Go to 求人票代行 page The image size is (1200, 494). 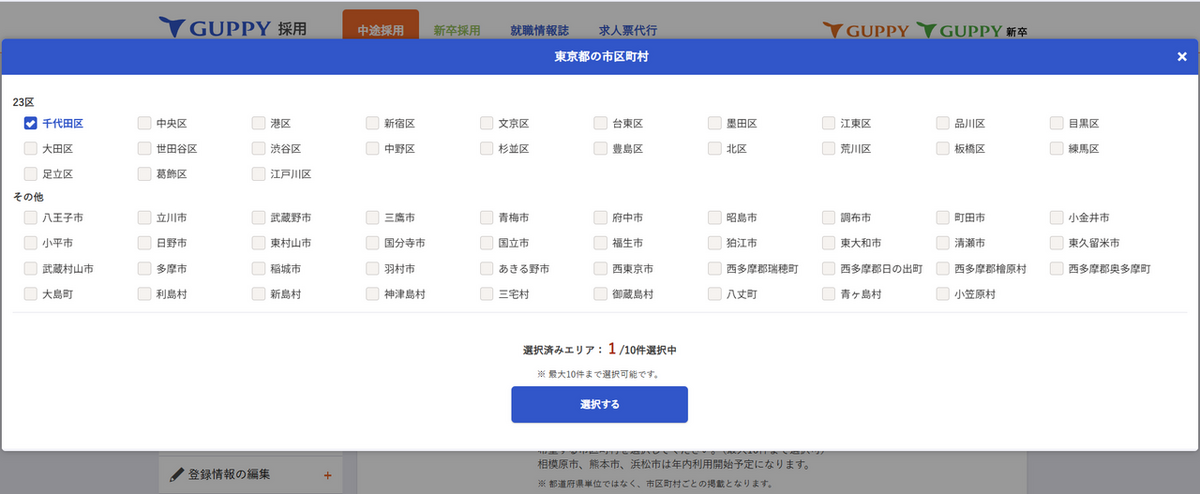(628, 30)
